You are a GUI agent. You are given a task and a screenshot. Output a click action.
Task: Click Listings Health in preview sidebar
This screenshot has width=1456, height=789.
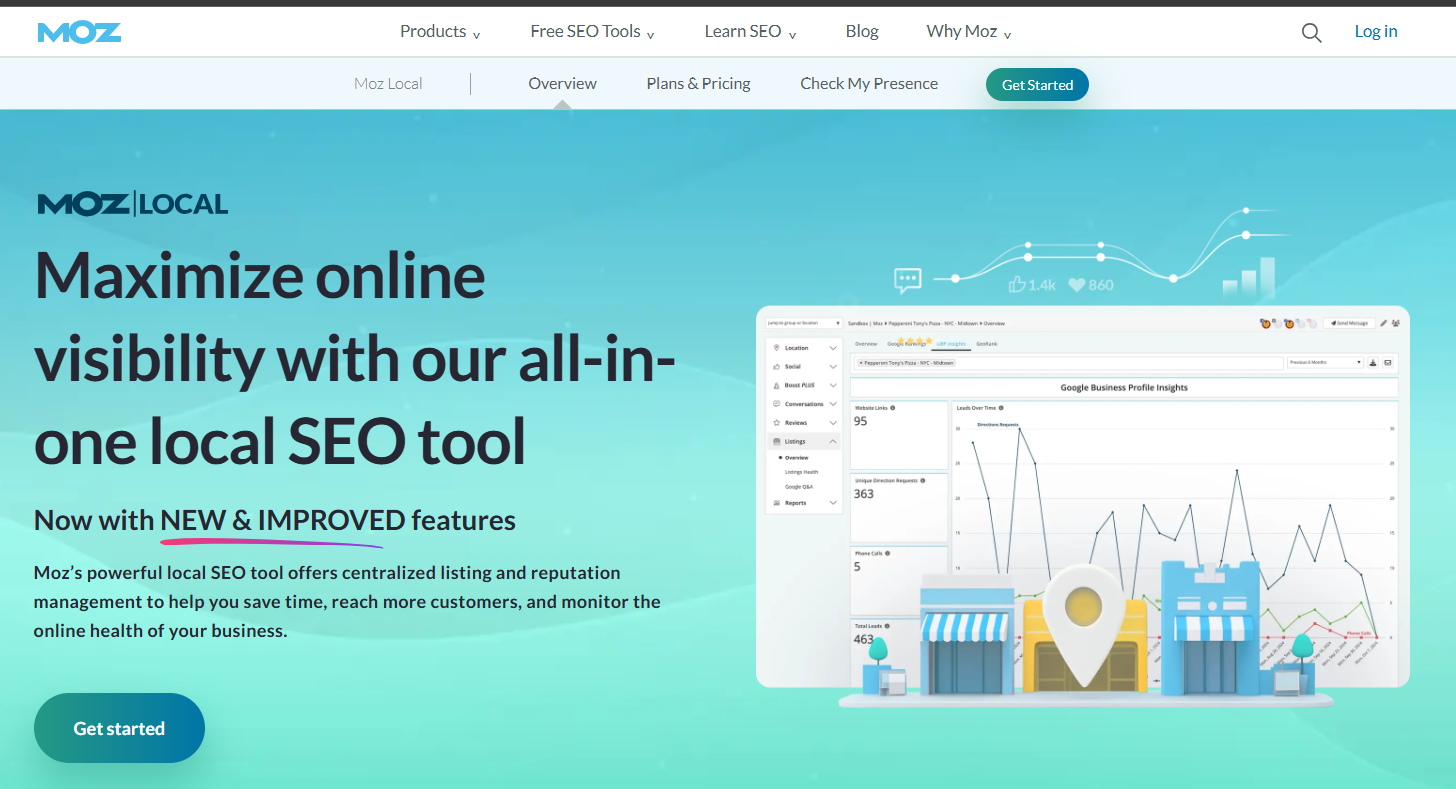point(801,472)
